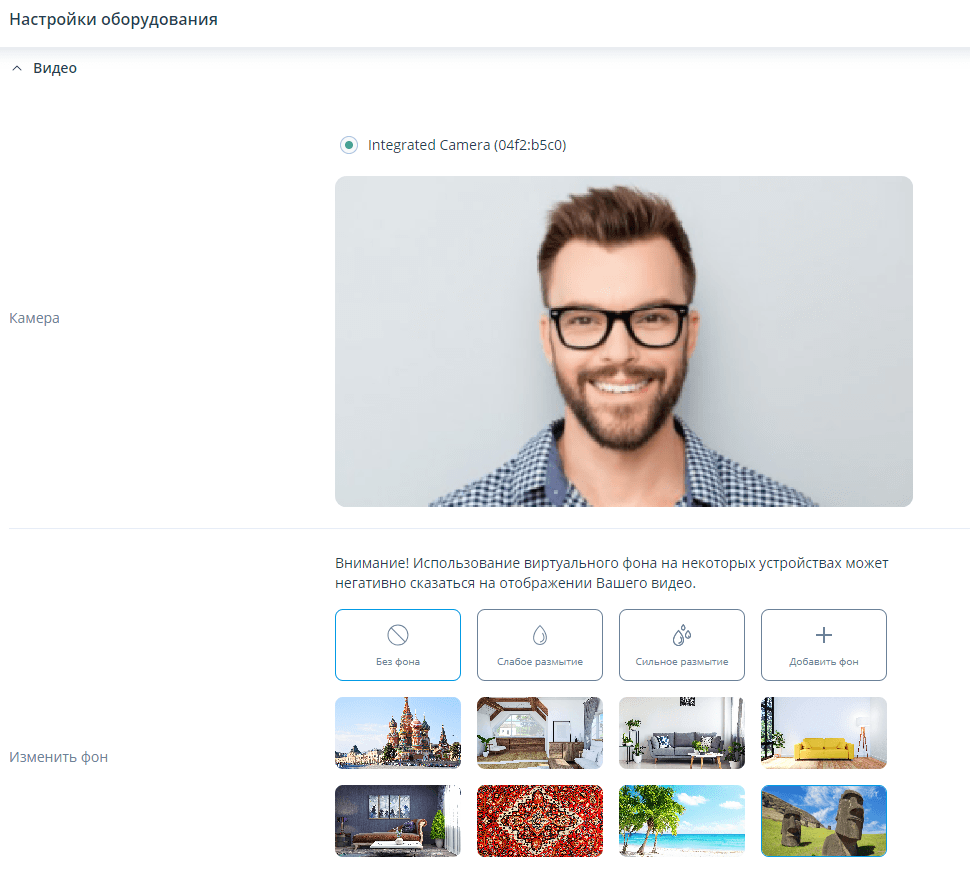Click the 'Видео' section header label
970x869 pixels.
click(55, 69)
